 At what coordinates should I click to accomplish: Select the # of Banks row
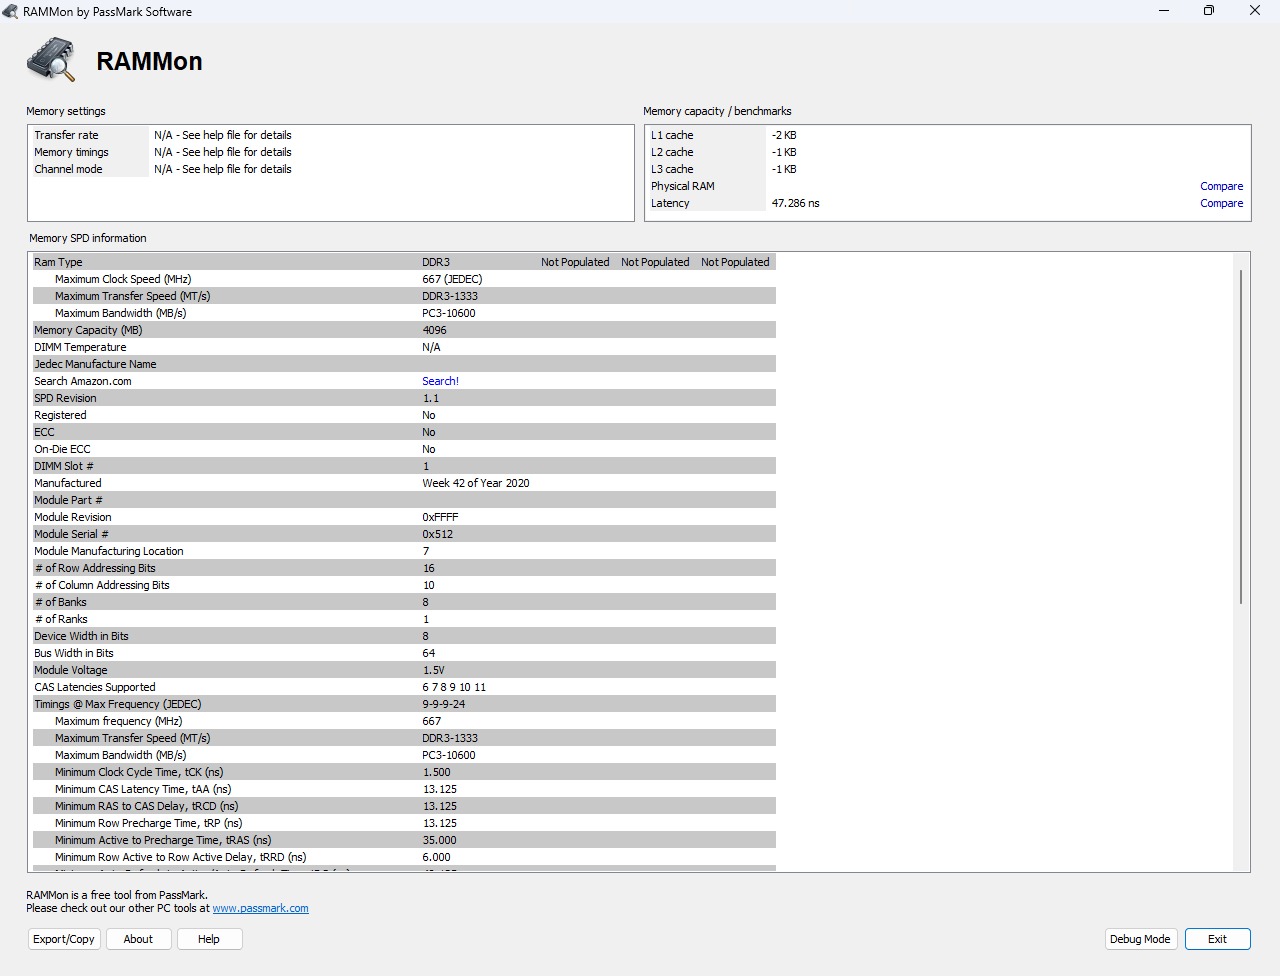pos(404,602)
